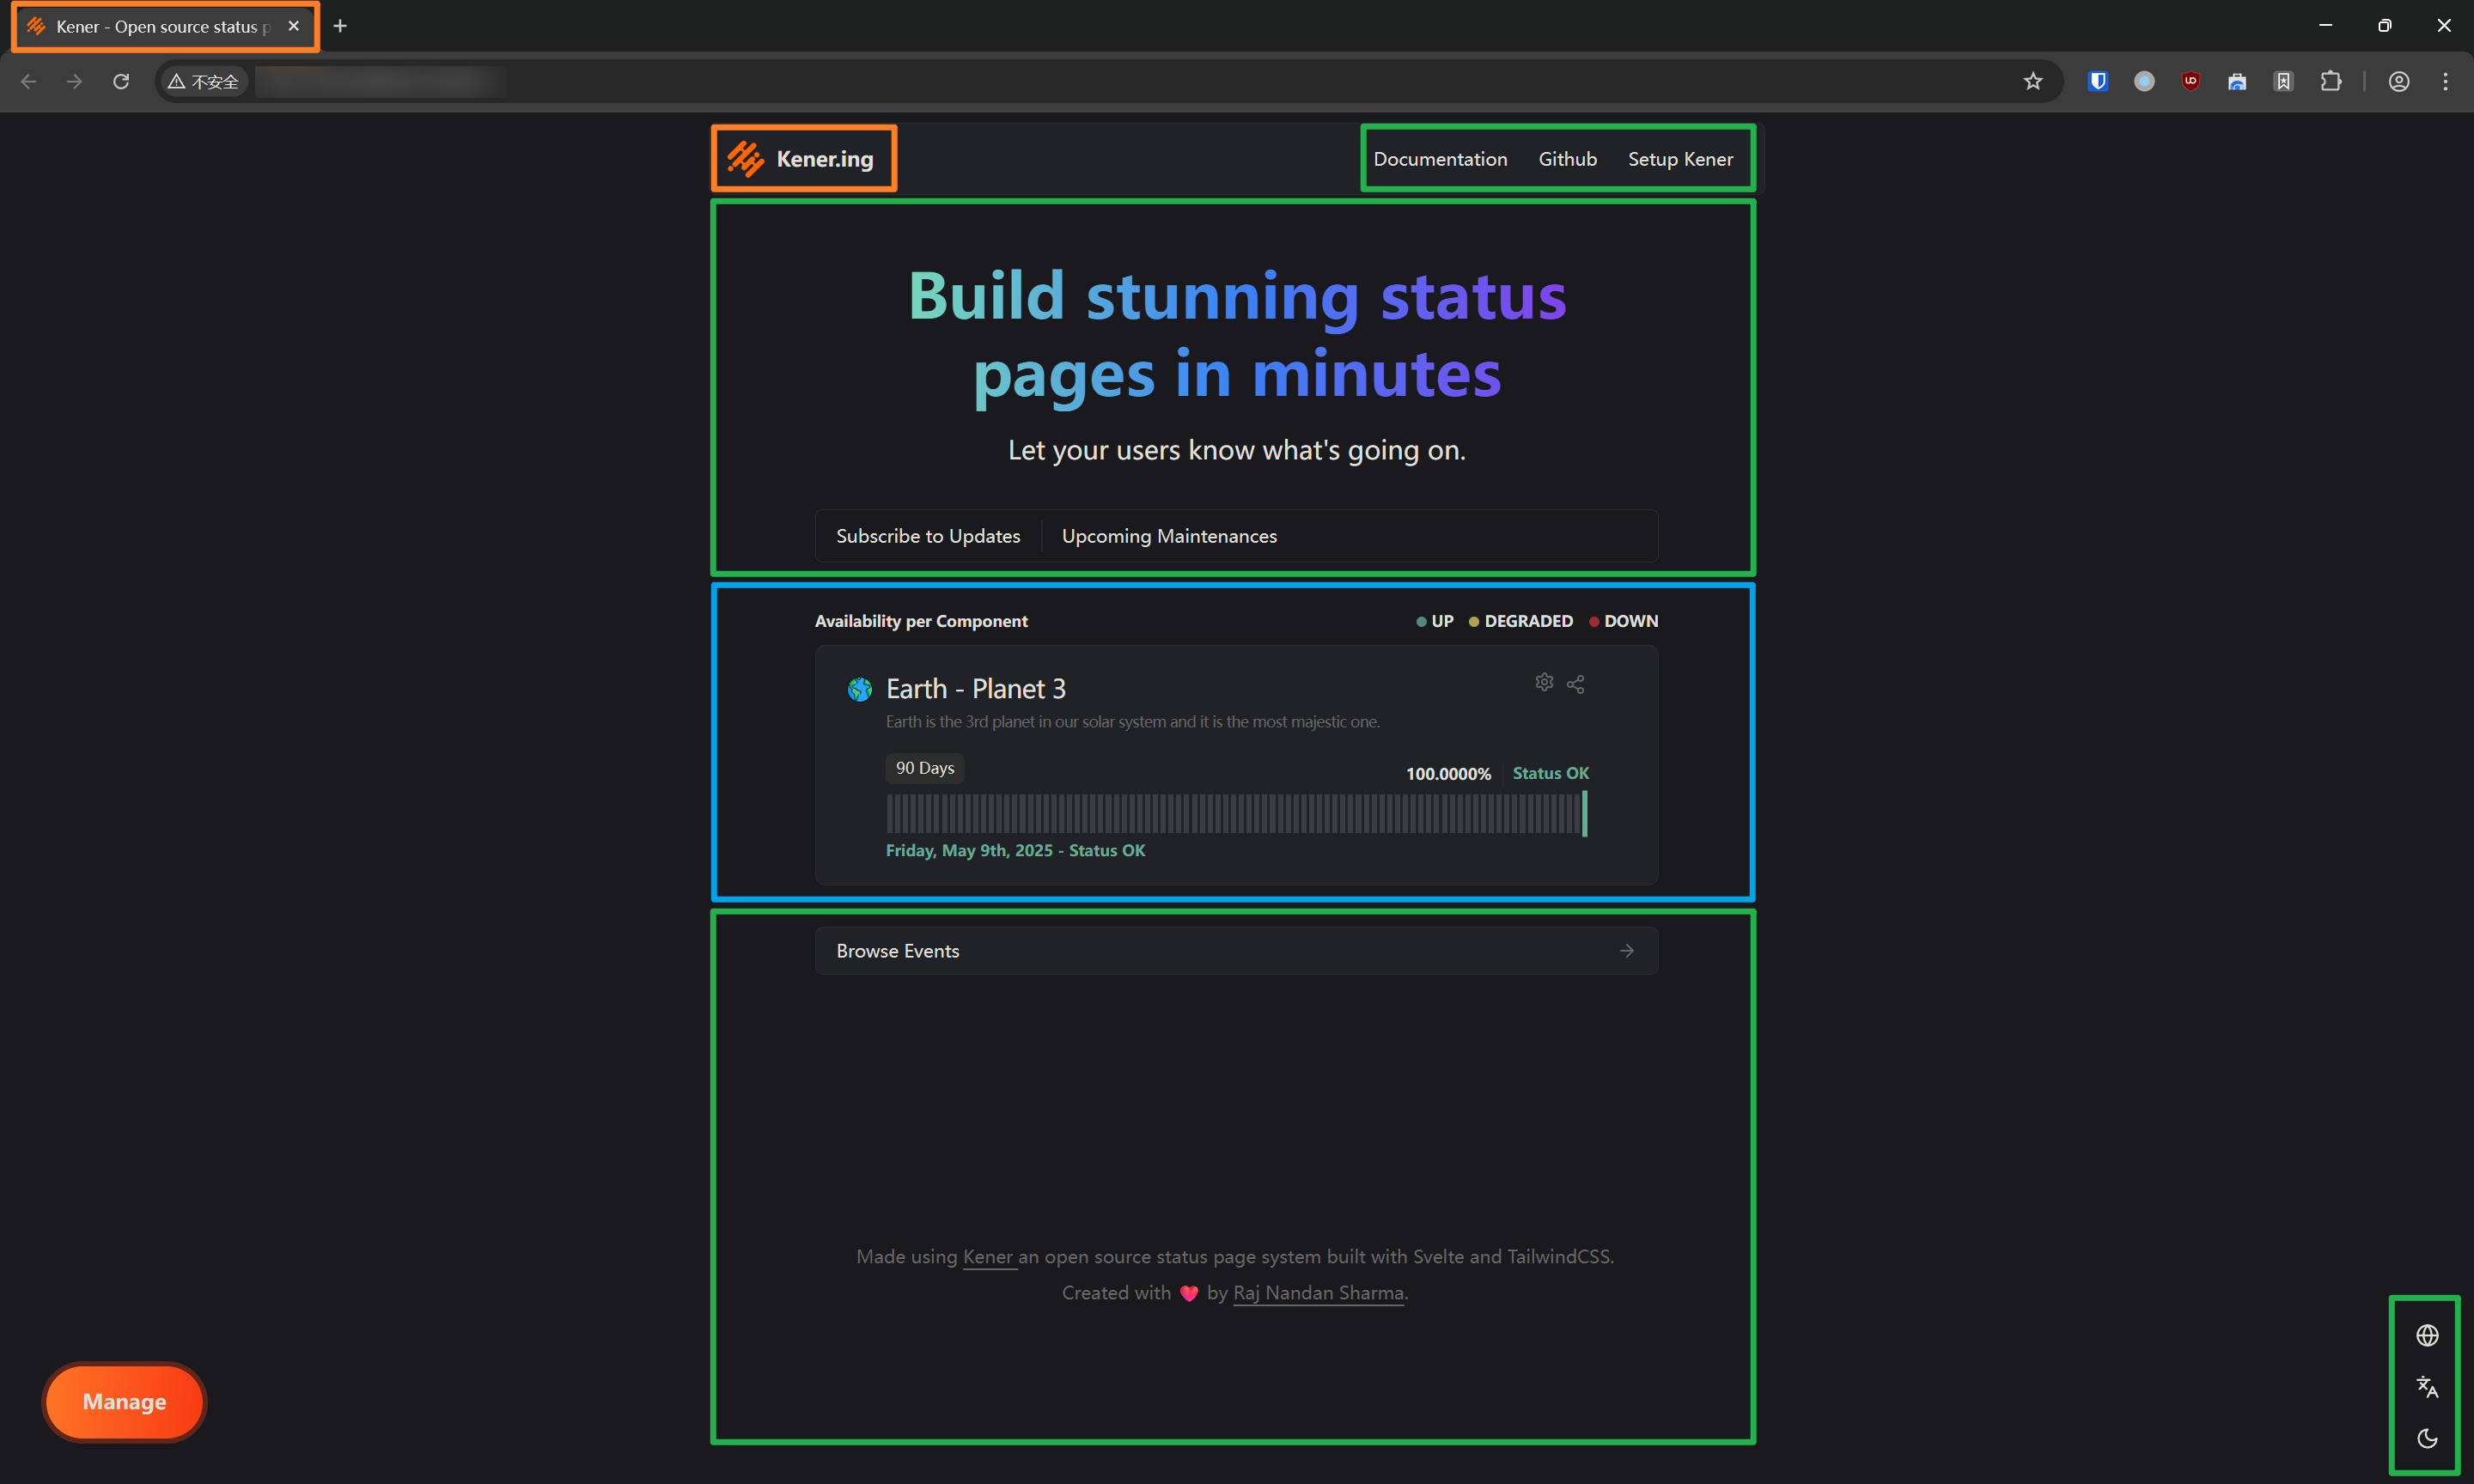Viewport: 2474px width, 1484px height.
Task: Open the blue printer-like extension icon
Action: click(2237, 81)
